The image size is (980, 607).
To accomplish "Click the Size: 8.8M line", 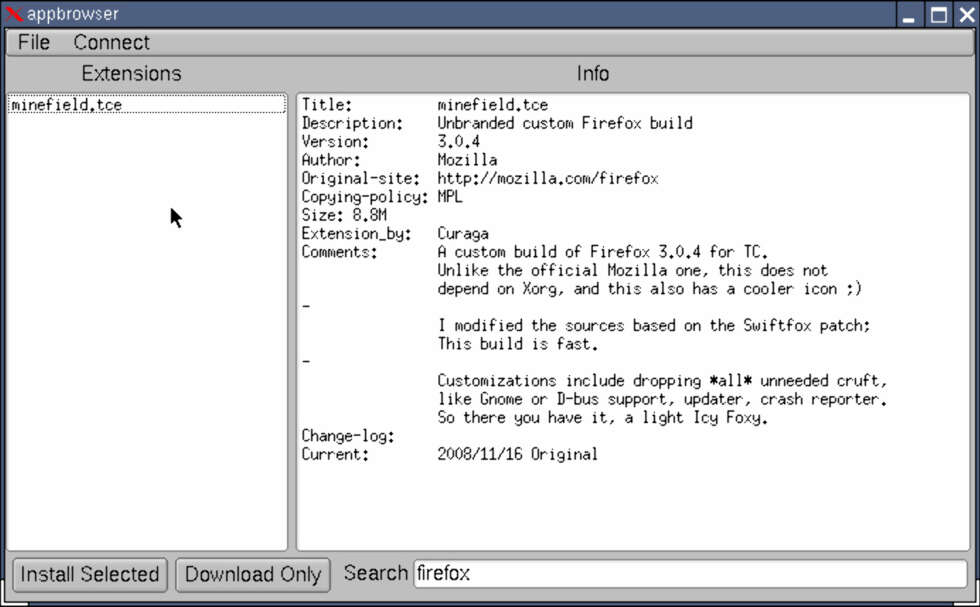I will click(x=344, y=215).
